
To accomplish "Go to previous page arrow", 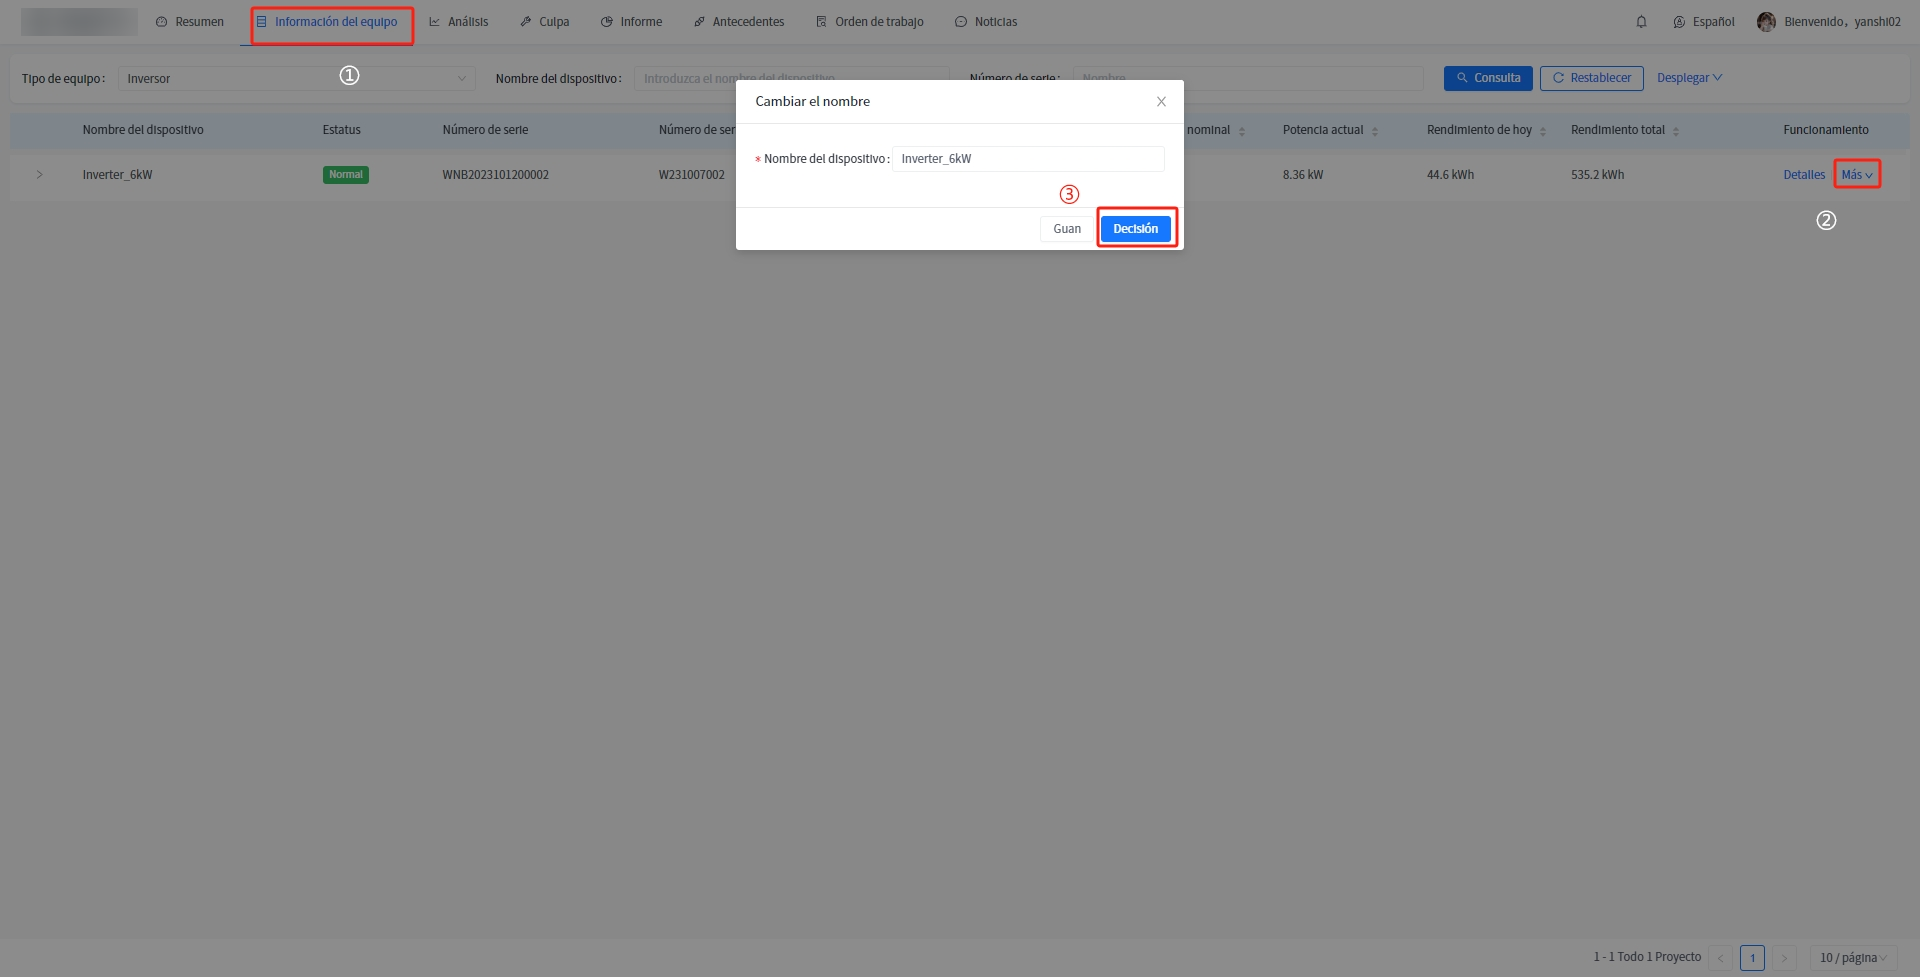I will [x=1720, y=958].
